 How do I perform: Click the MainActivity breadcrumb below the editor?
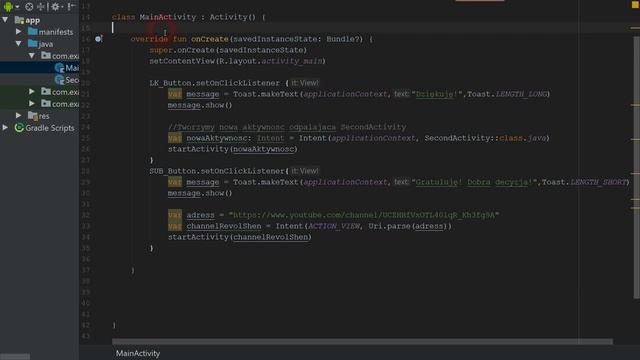tap(138, 353)
